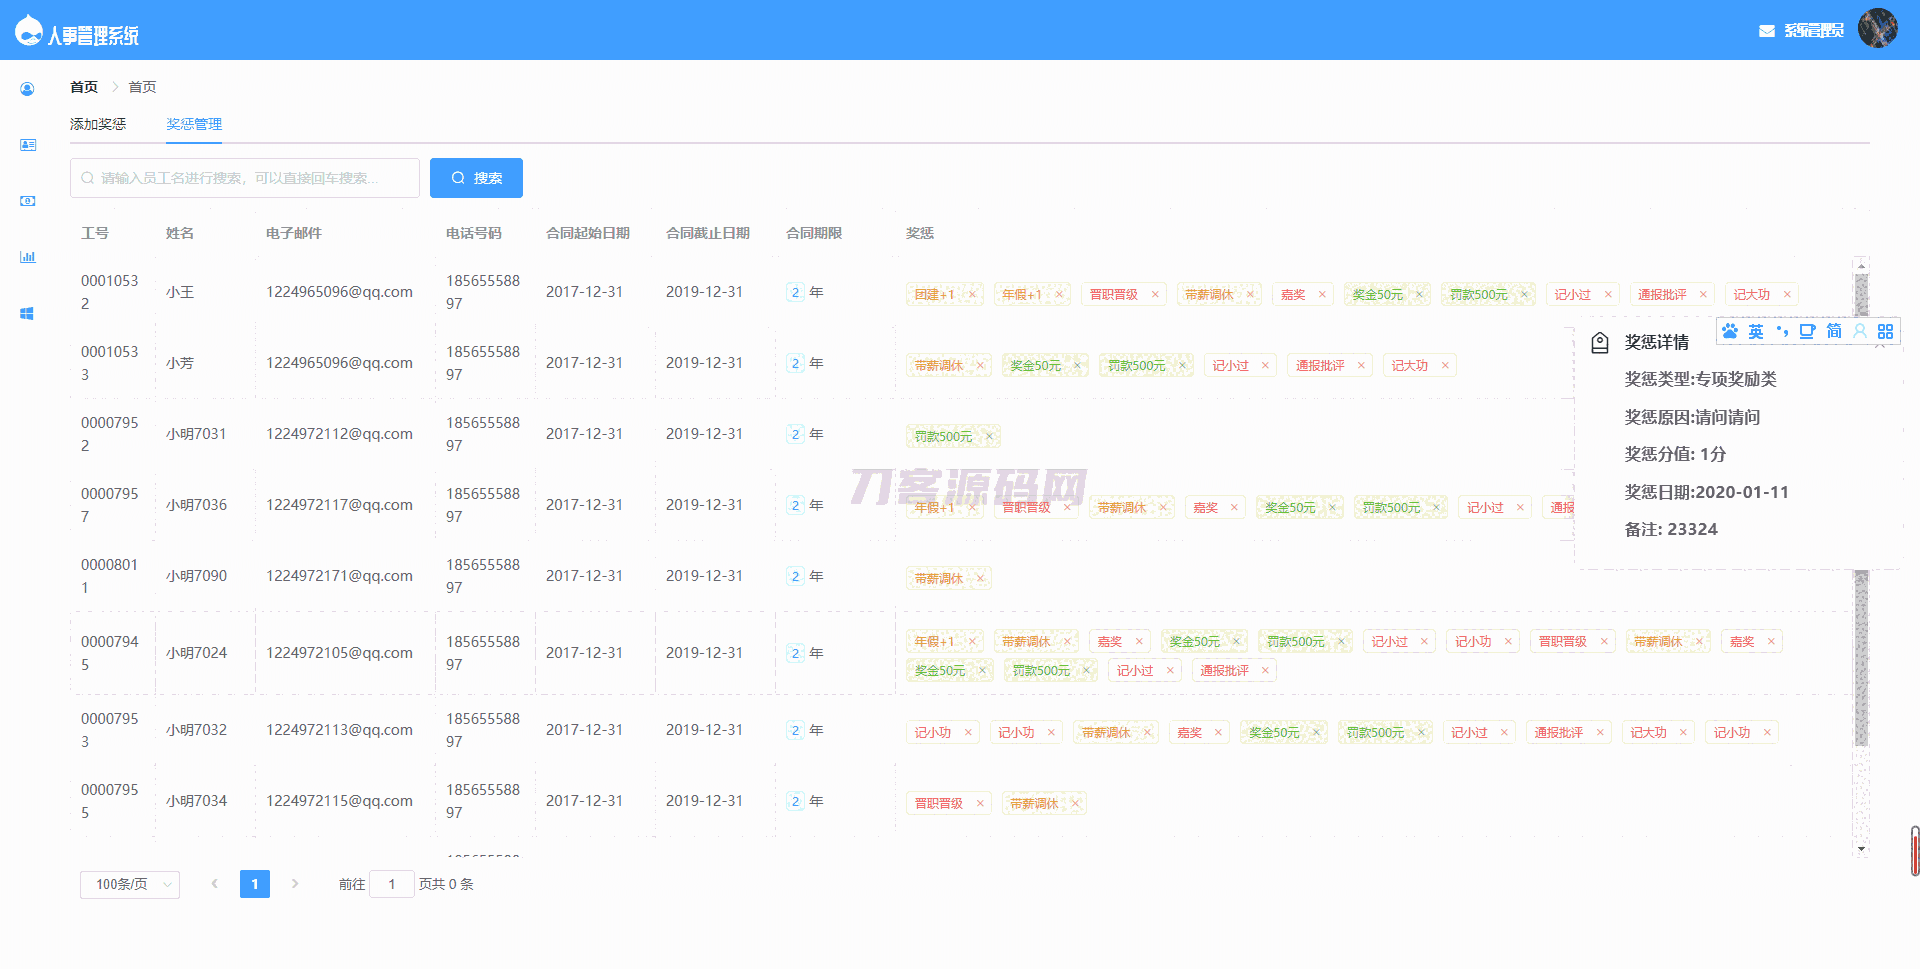Click the Baidu paw icon on IME bar
1920x969 pixels.
[1730, 331]
